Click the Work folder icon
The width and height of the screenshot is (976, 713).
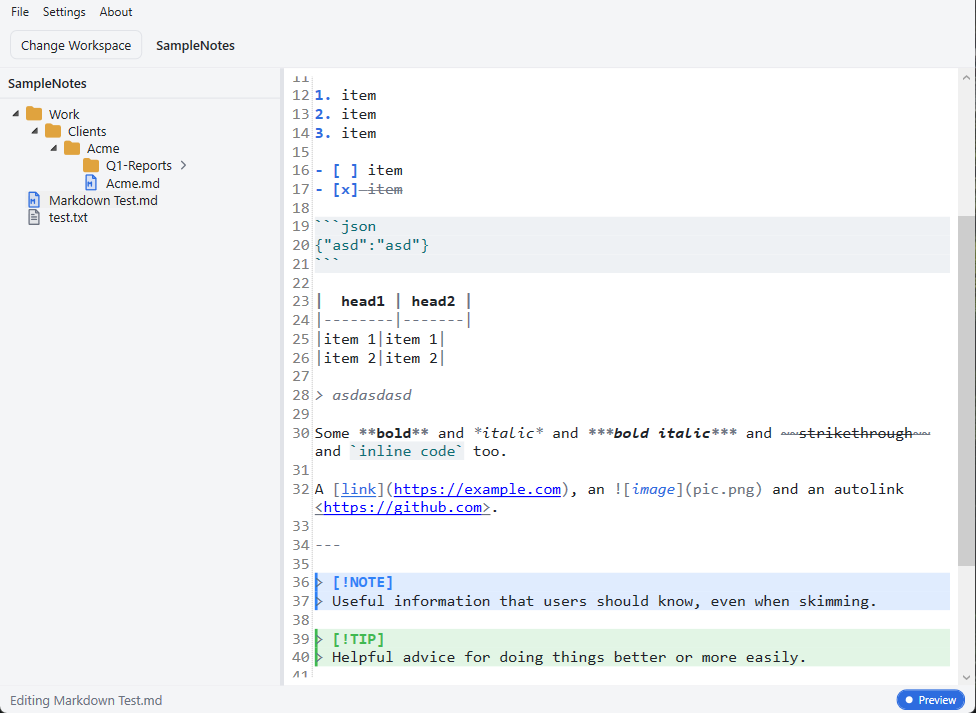click(34, 114)
